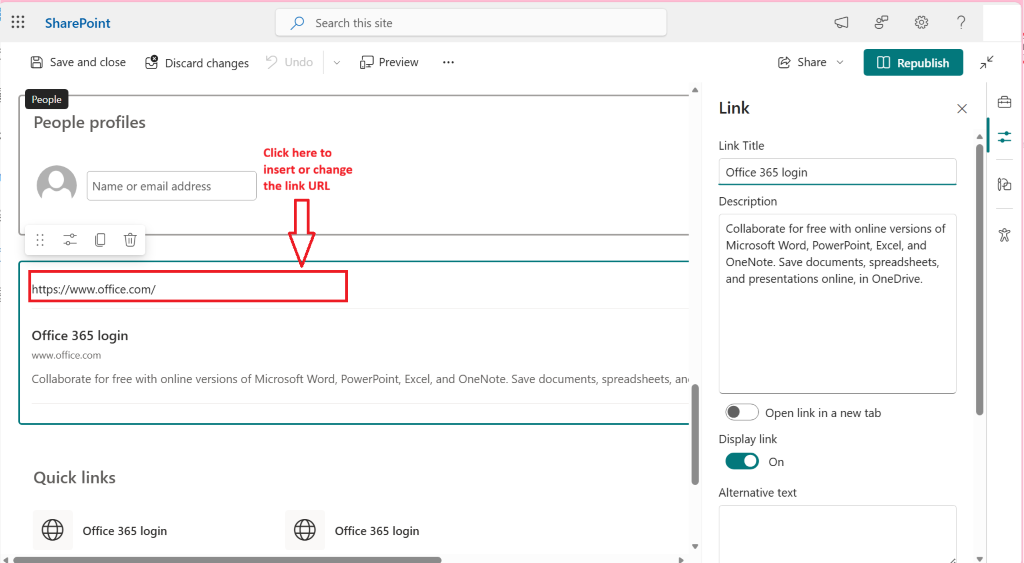Open web part edit properties icon
This screenshot has width=1024, height=563.
click(70, 240)
